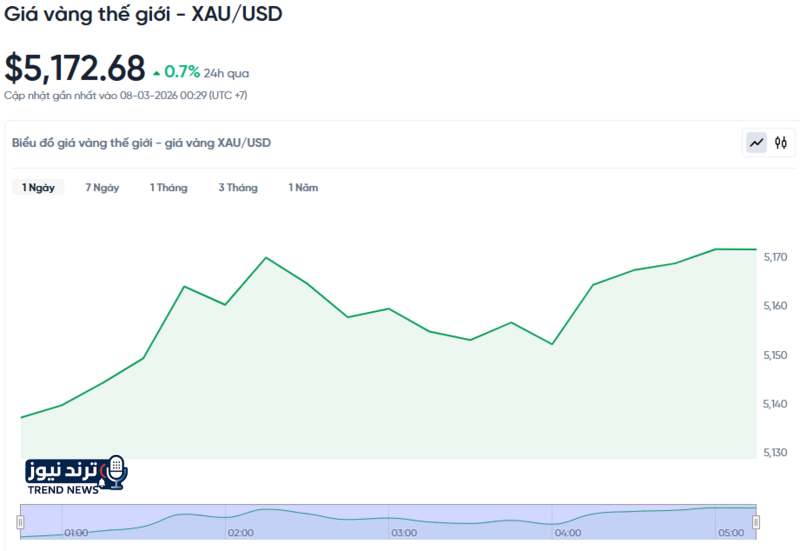Click the 5,170 y-axis label
800x551 pixels.
[775, 258]
